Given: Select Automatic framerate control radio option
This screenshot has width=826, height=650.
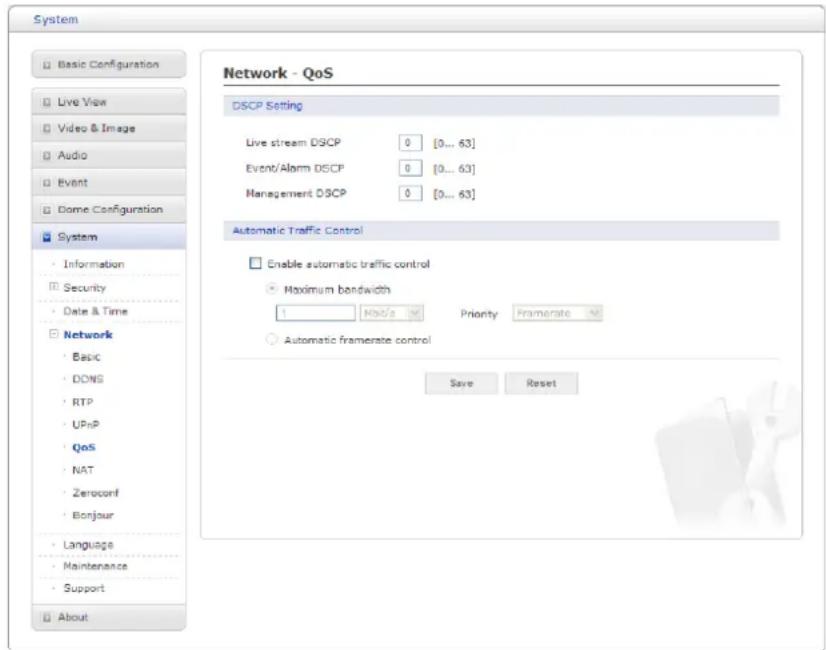Looking at the screenshot, I should pos(271,340).
